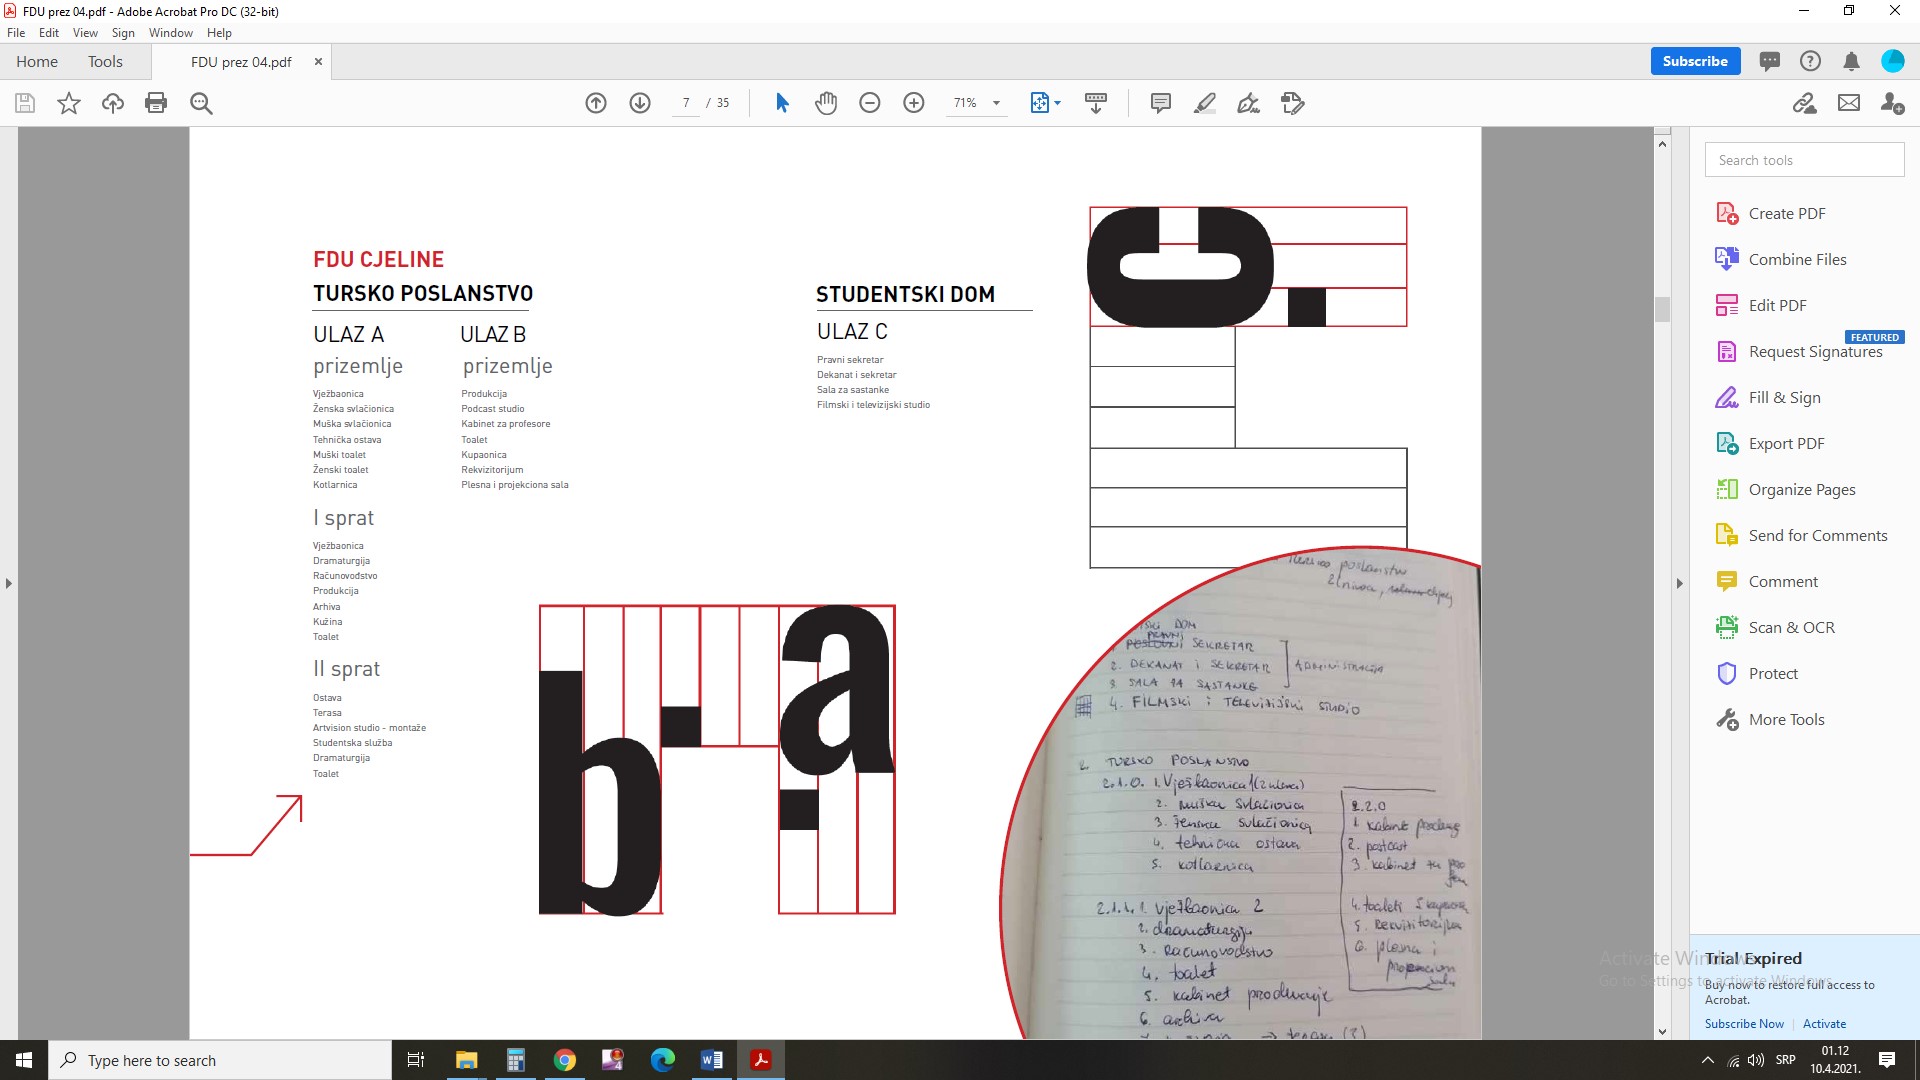
Task: Print the document using the printer icon
Action: point(156,103)
